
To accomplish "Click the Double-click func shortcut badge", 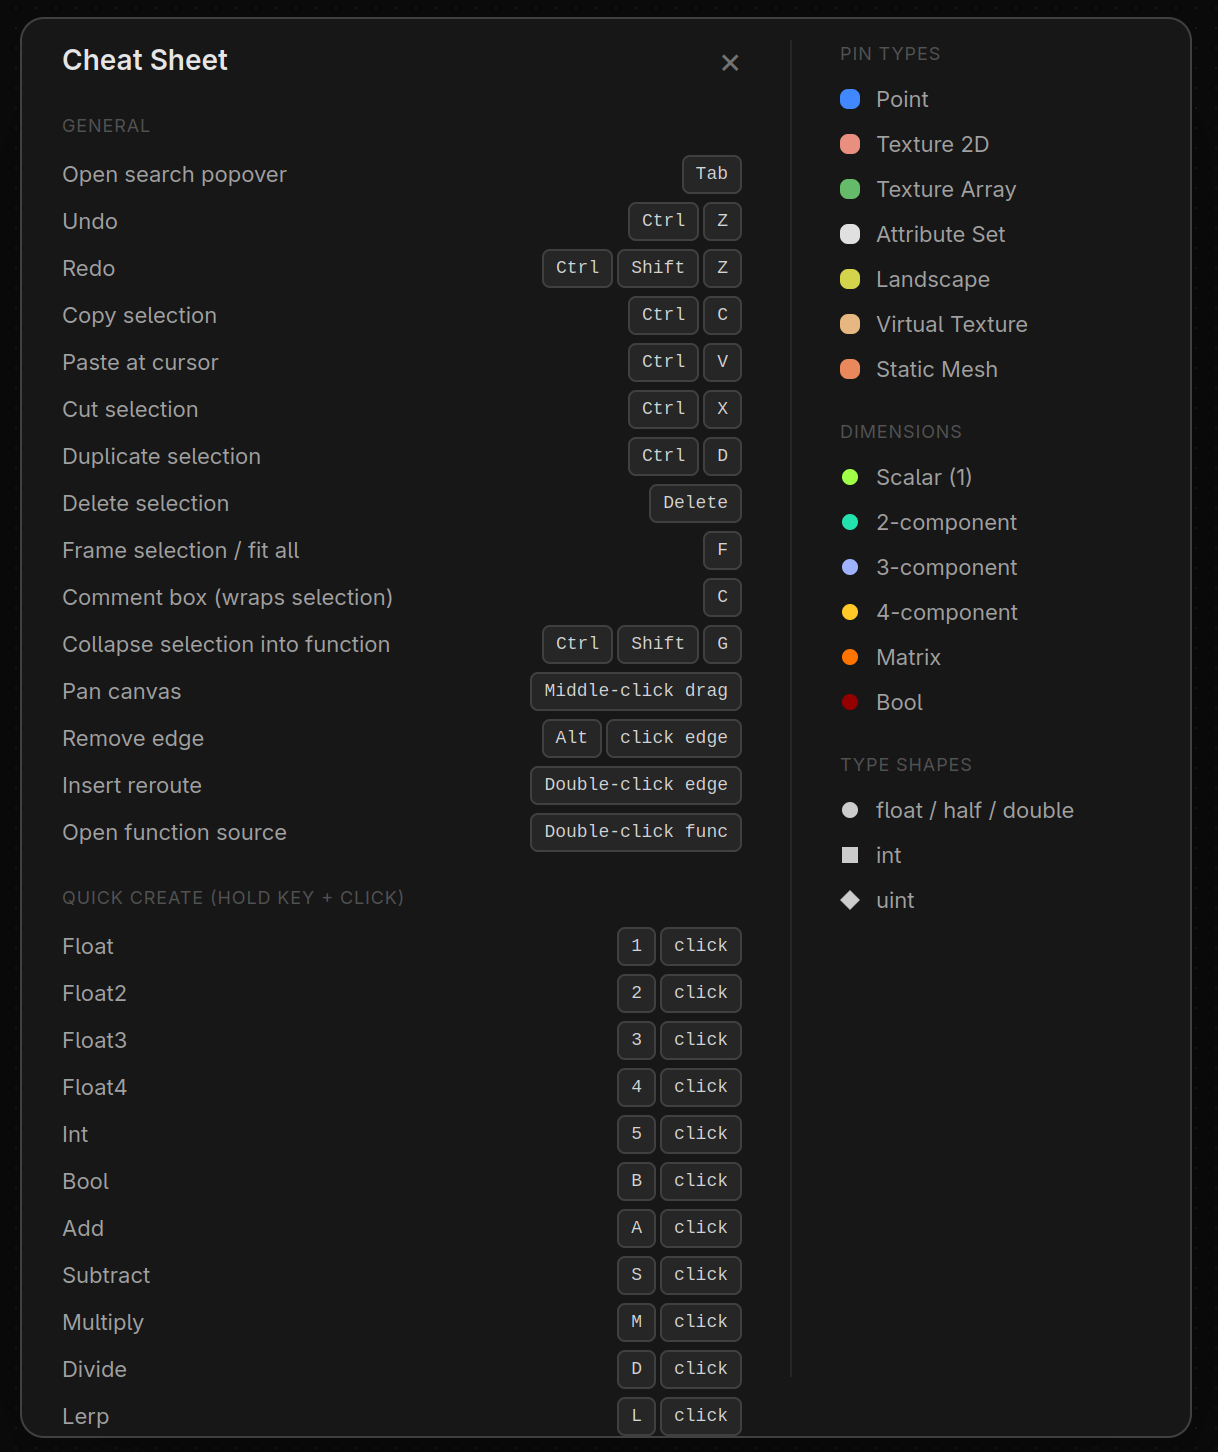I will click(635, 832).
